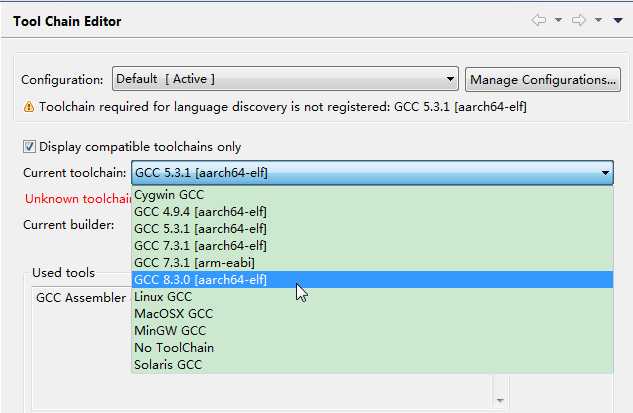Pick GCC 7.3.1 [arm-eabi] toolchain
The width and height of the screenshot is (633, 413).
click(372, 262)
